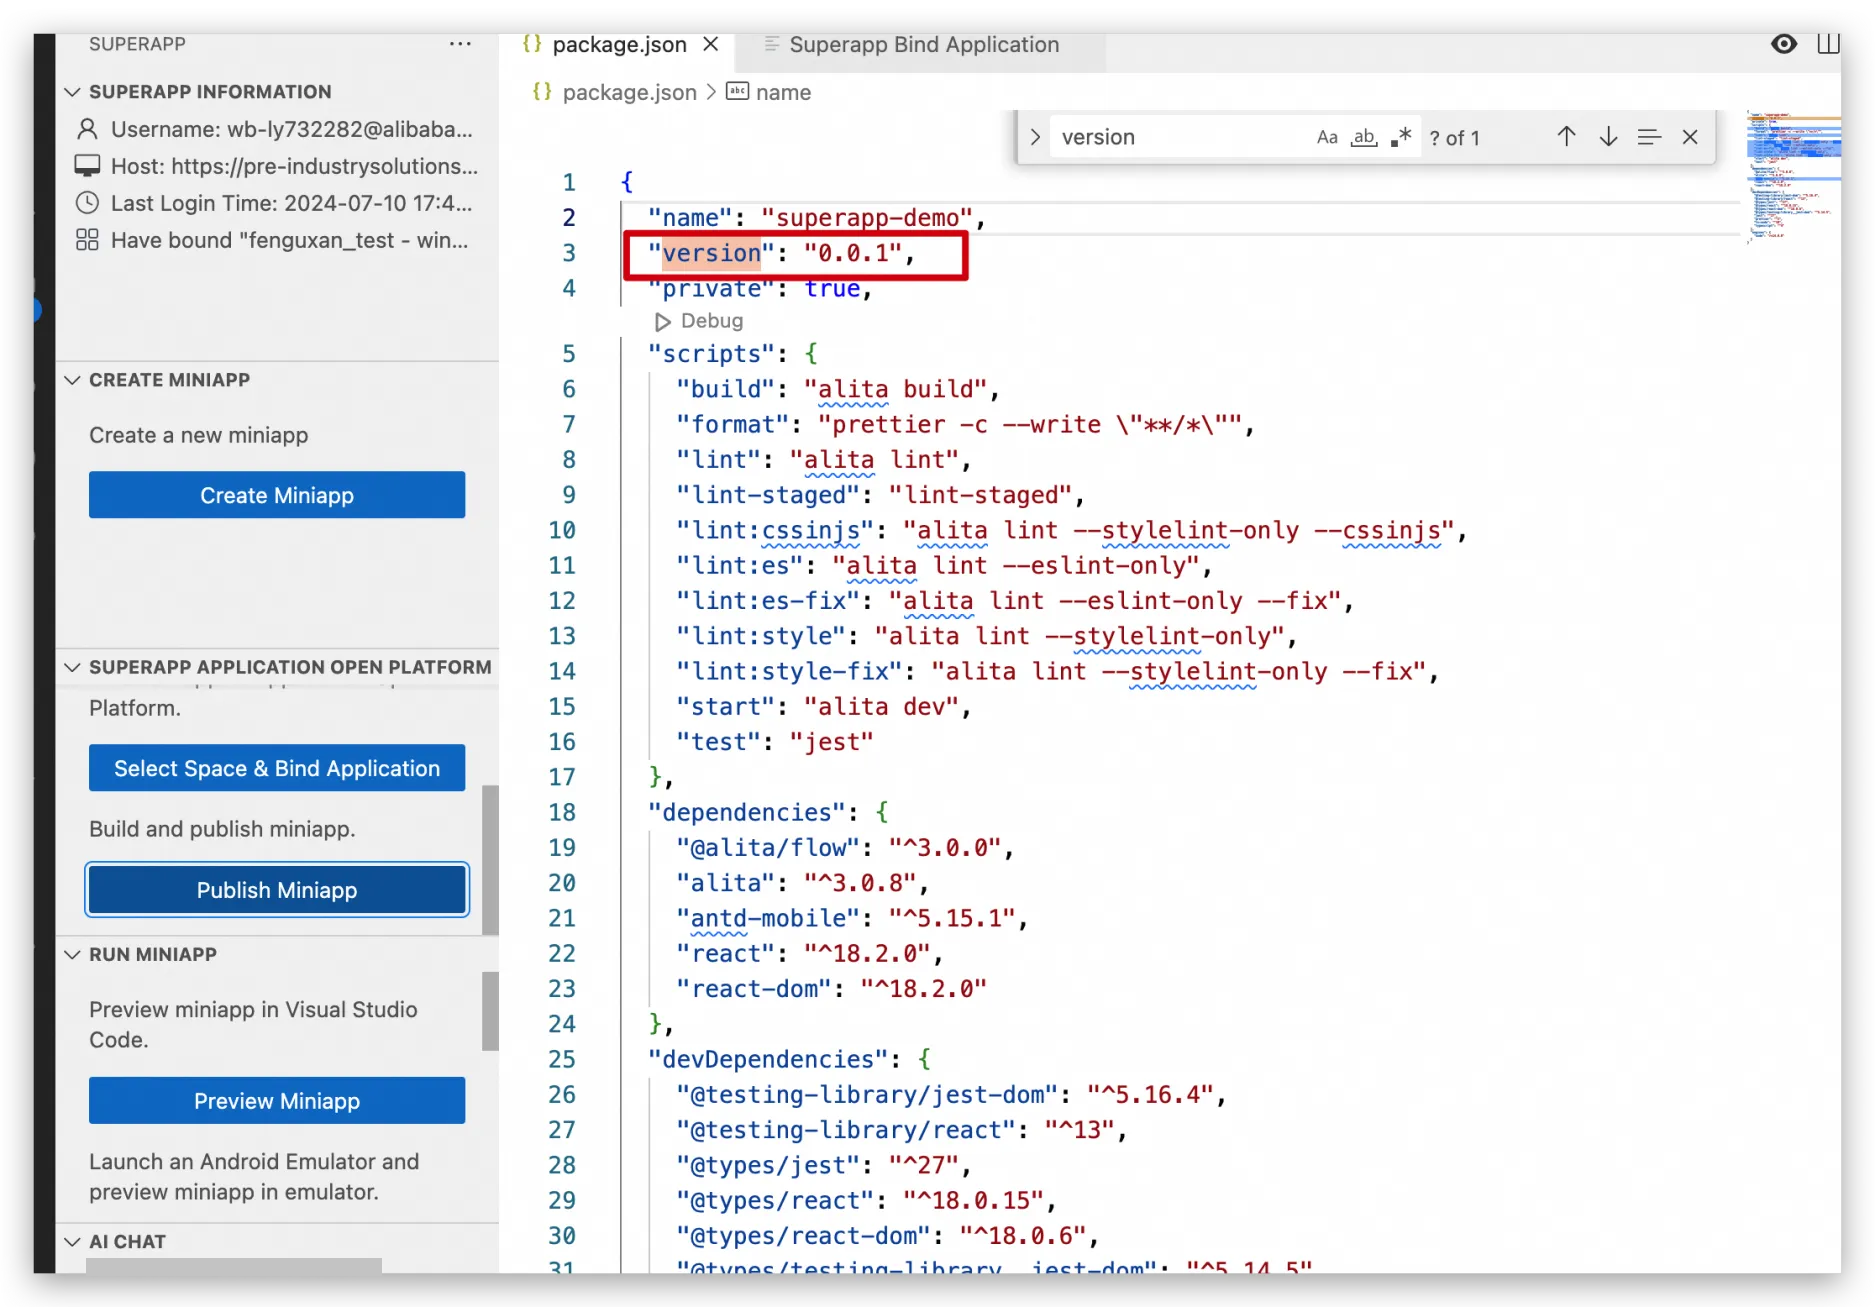Go to previous match arrow
1875x1307 pixels.
[x=1566, y=137]
